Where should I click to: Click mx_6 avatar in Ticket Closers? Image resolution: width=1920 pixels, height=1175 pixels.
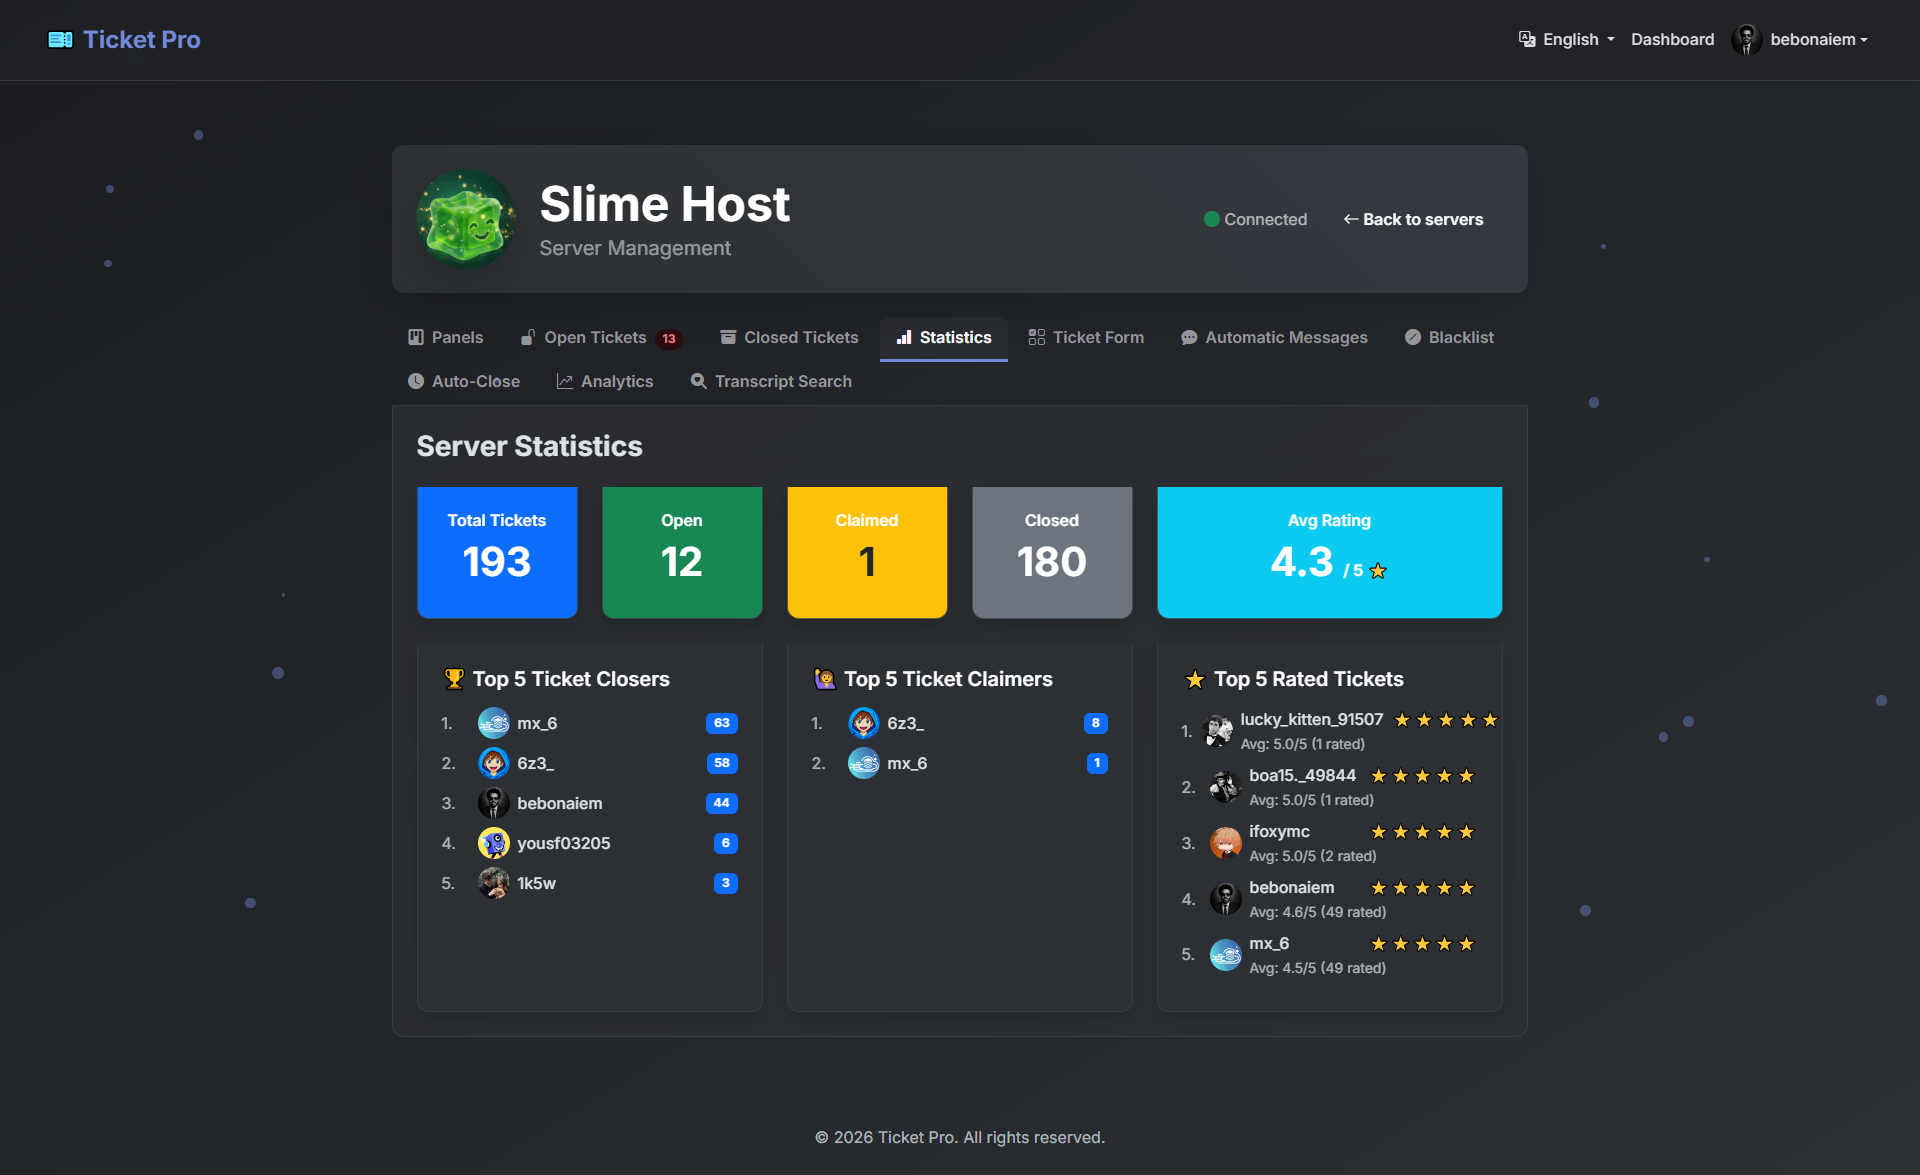[494, 723]
